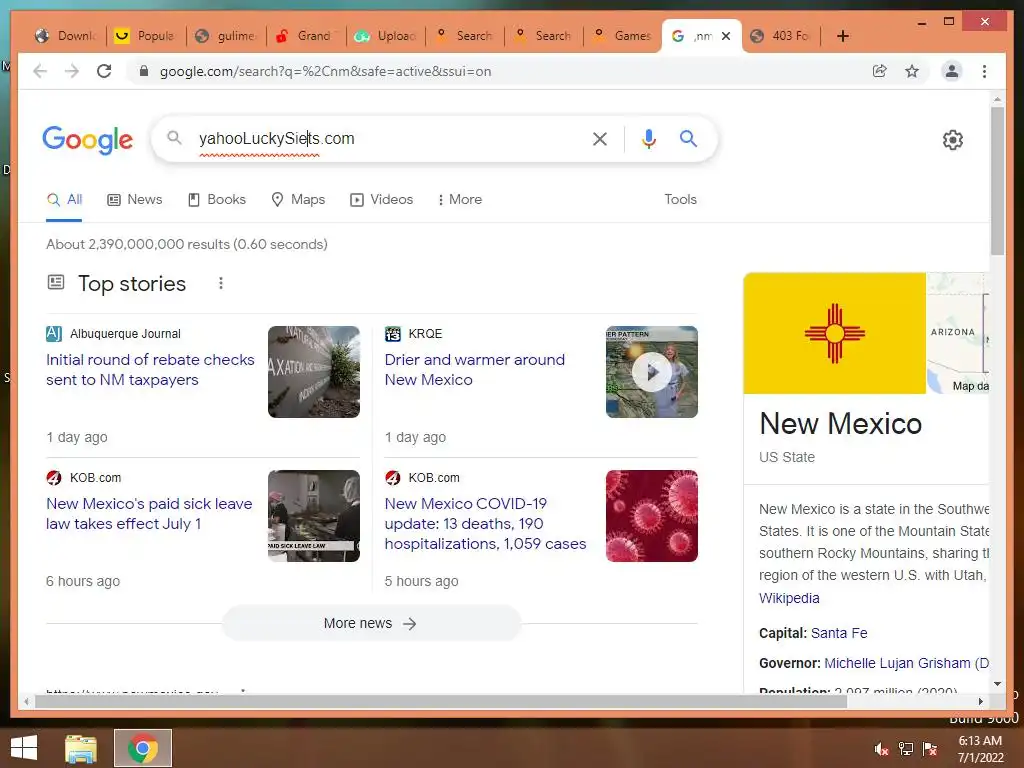This screenshot has width=1024, height=768.
Task: Open rebate checks story thumbnail
Action: 313,372
